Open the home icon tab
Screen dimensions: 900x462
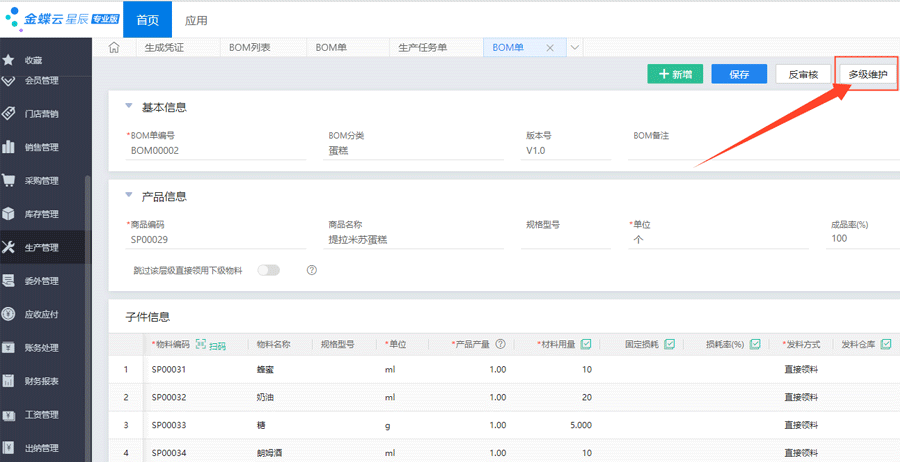(x=114, y=48)
